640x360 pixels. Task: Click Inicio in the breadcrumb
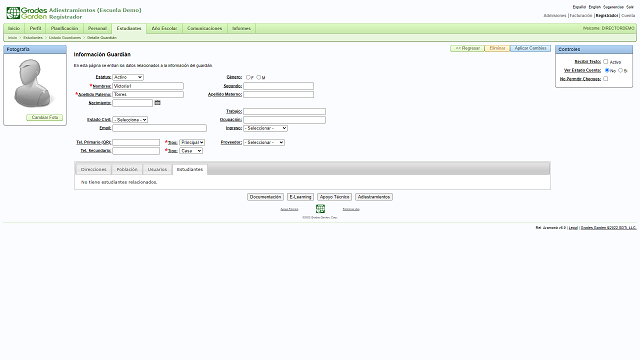(x=13, y=38)
